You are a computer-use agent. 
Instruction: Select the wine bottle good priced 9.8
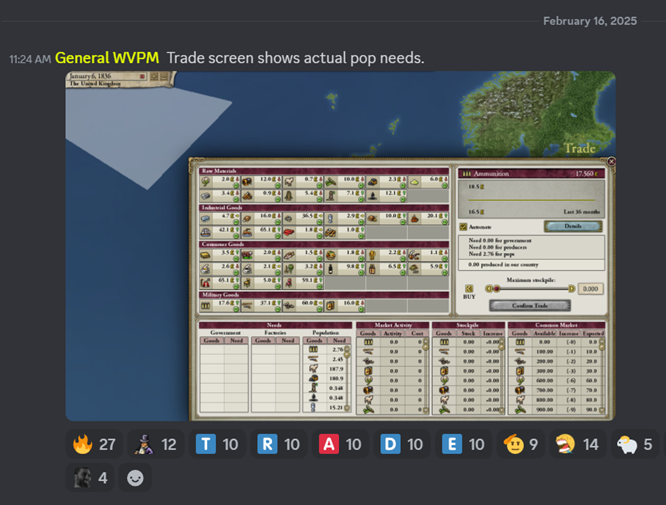click(x=344, y=269)
